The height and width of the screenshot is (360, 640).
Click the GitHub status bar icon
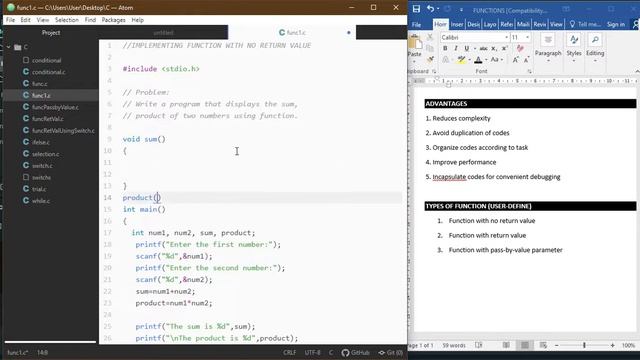[356, 353]
